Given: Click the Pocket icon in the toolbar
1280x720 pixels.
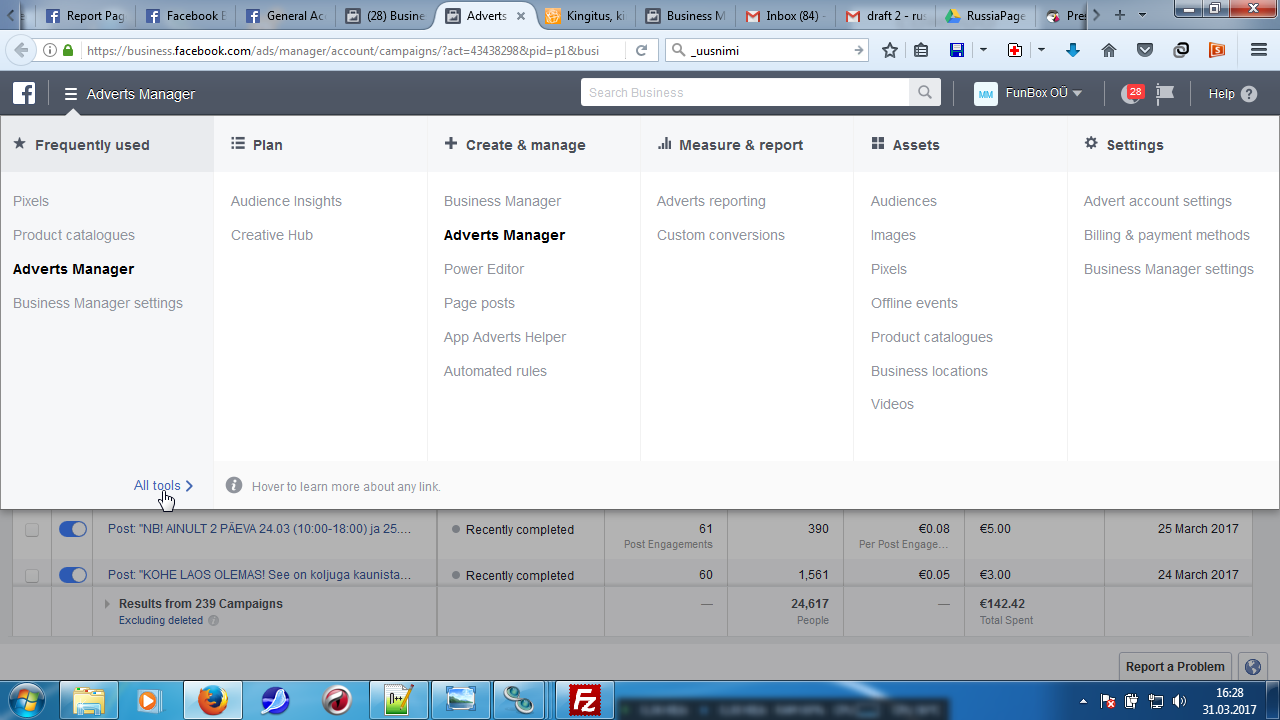Looking at the screenshot, I should pyautogui.click(x=1145, y=50).
